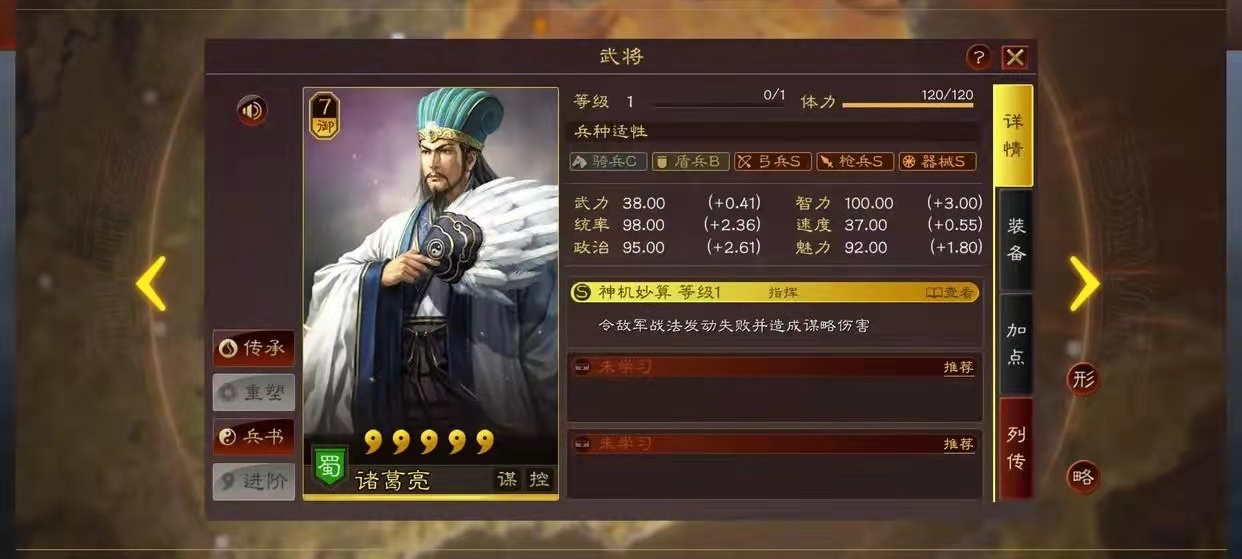The image size is (1242, 559).
Task: Select the 弓兵S archer troop icon
Action: point(772,161)
